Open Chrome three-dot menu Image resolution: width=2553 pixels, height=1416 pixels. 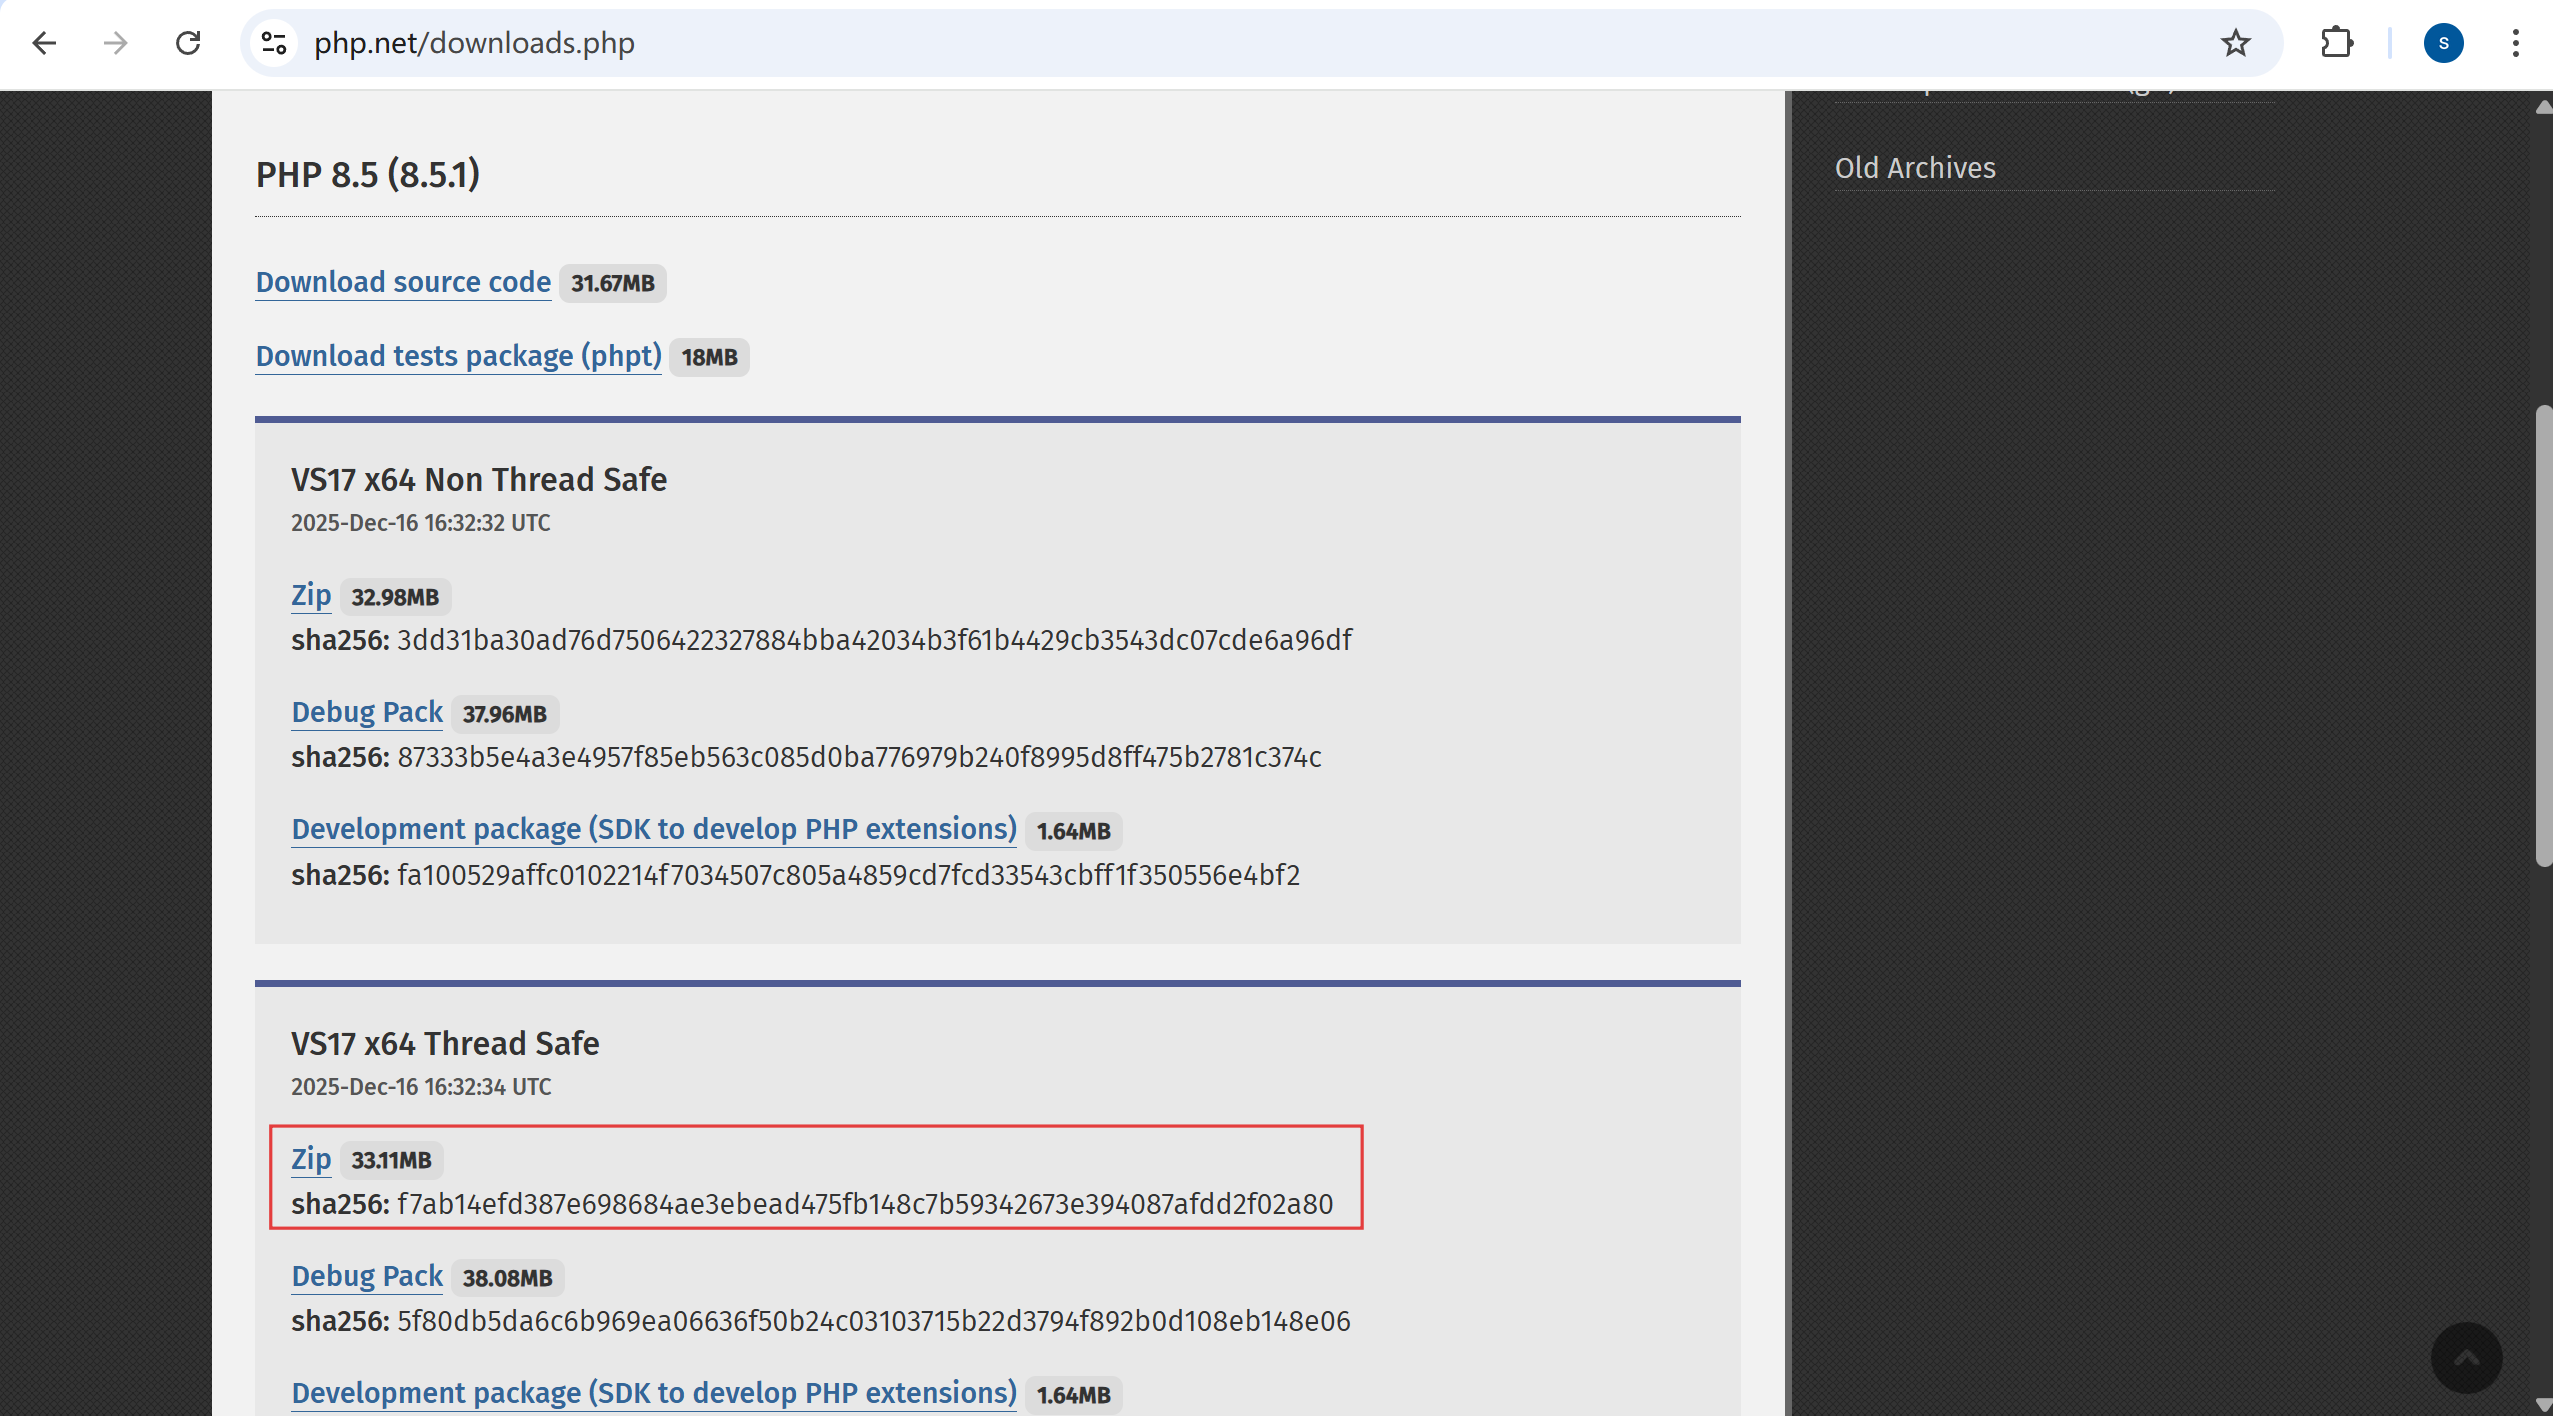tap(2515, 43)
